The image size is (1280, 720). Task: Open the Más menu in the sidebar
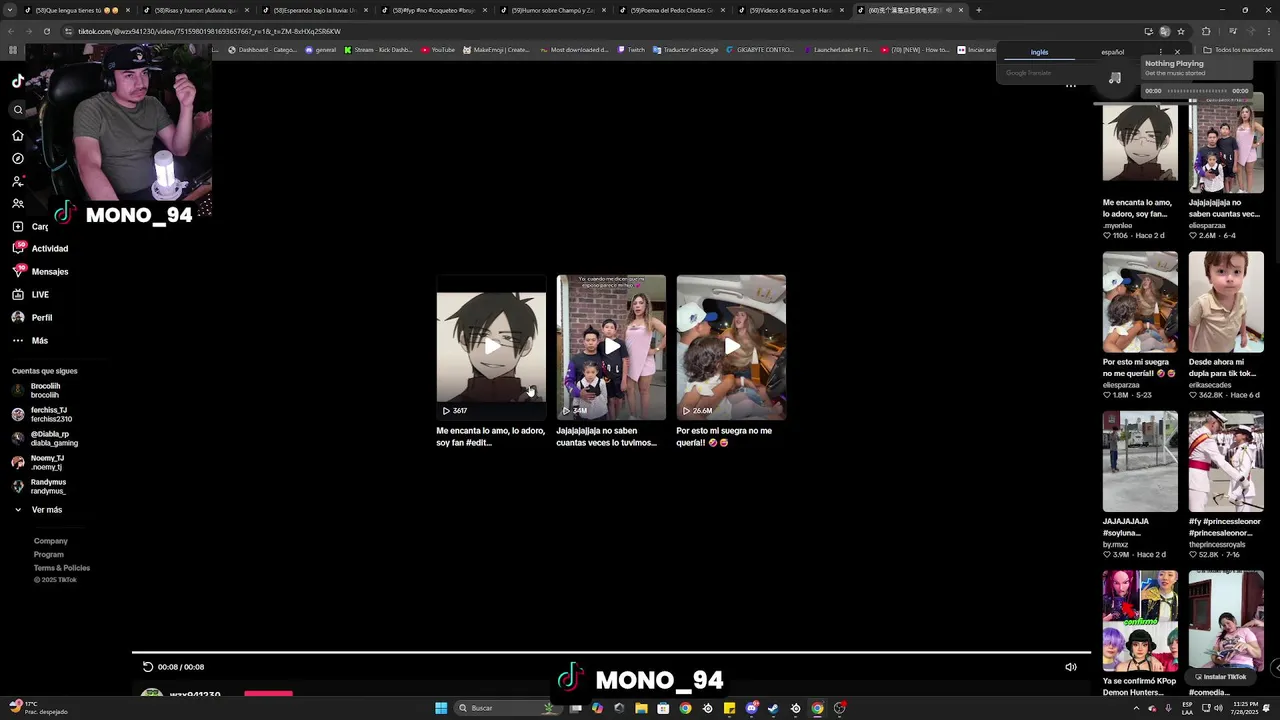(x=30, y=341)
